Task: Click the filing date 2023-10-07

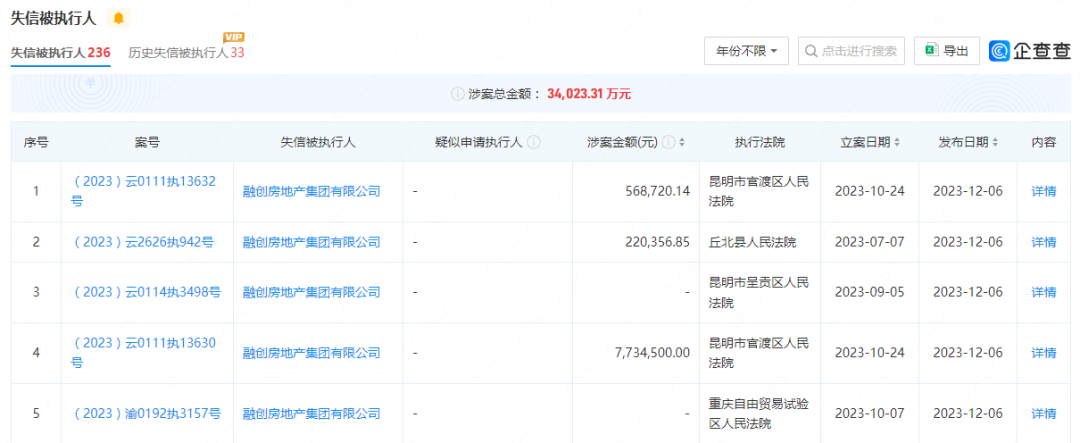Action: 869,413
